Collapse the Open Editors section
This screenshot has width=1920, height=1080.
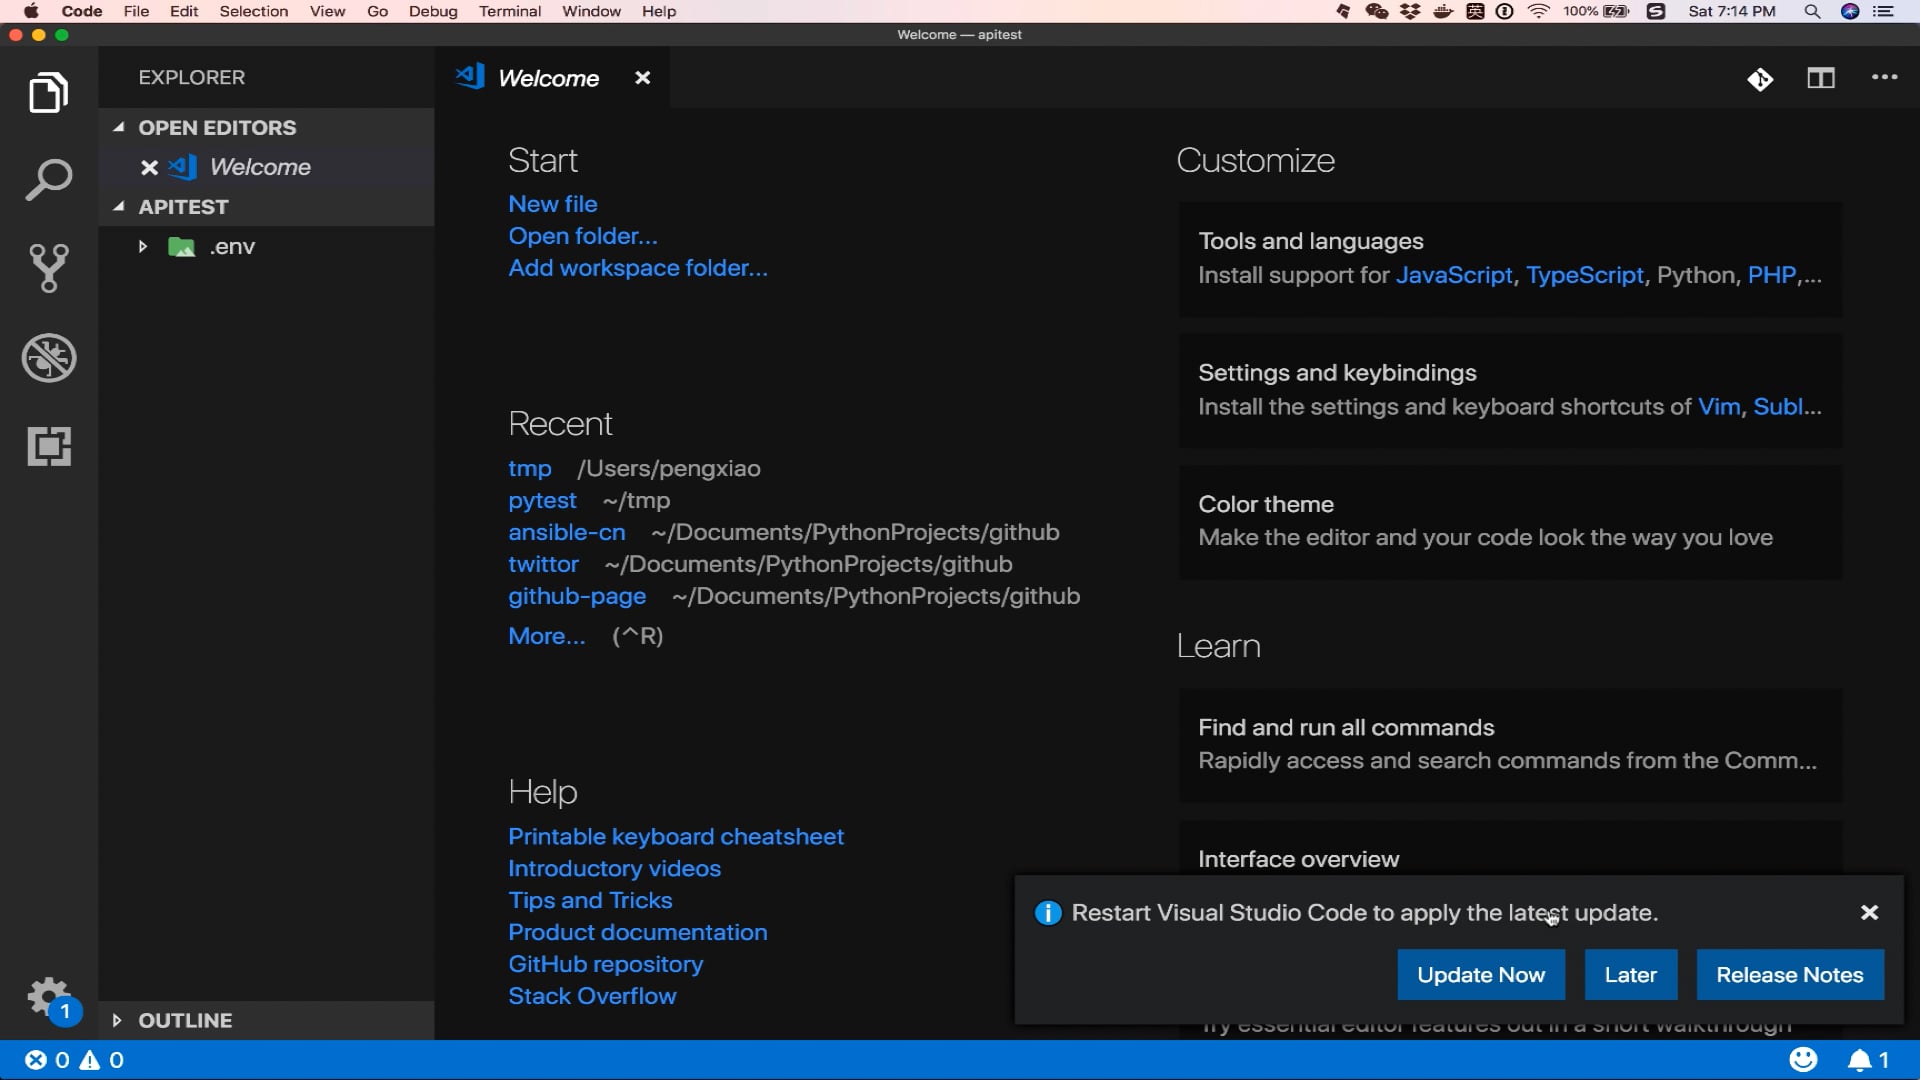[x=119, y=127]
